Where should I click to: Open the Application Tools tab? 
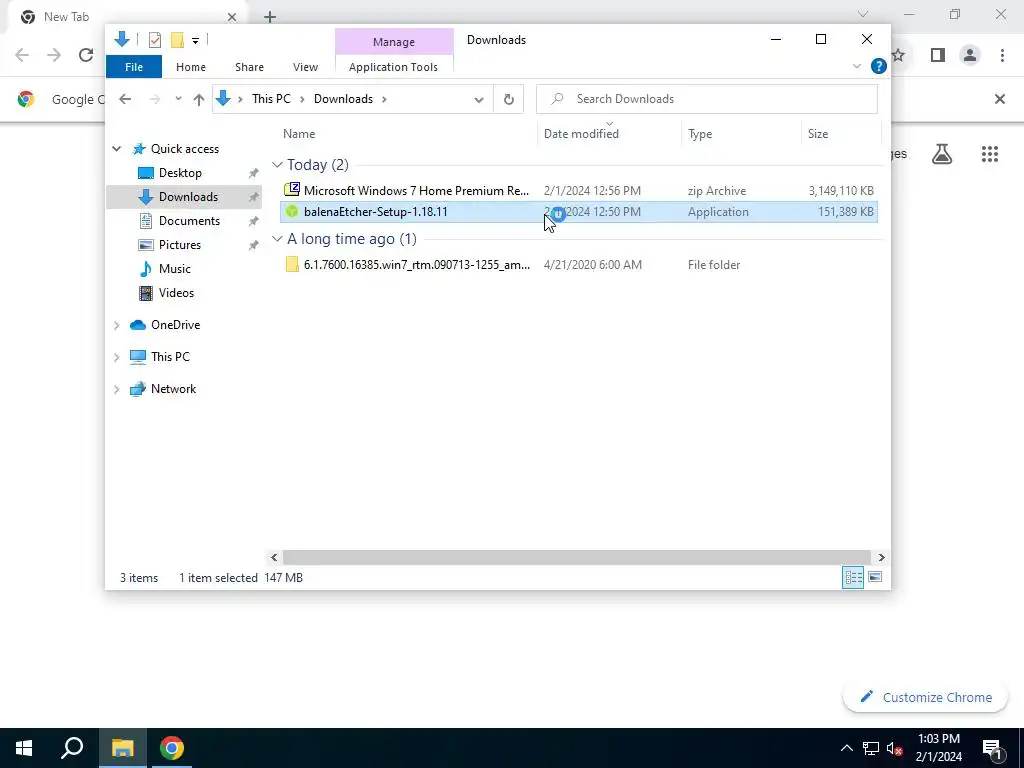(393, 67)
